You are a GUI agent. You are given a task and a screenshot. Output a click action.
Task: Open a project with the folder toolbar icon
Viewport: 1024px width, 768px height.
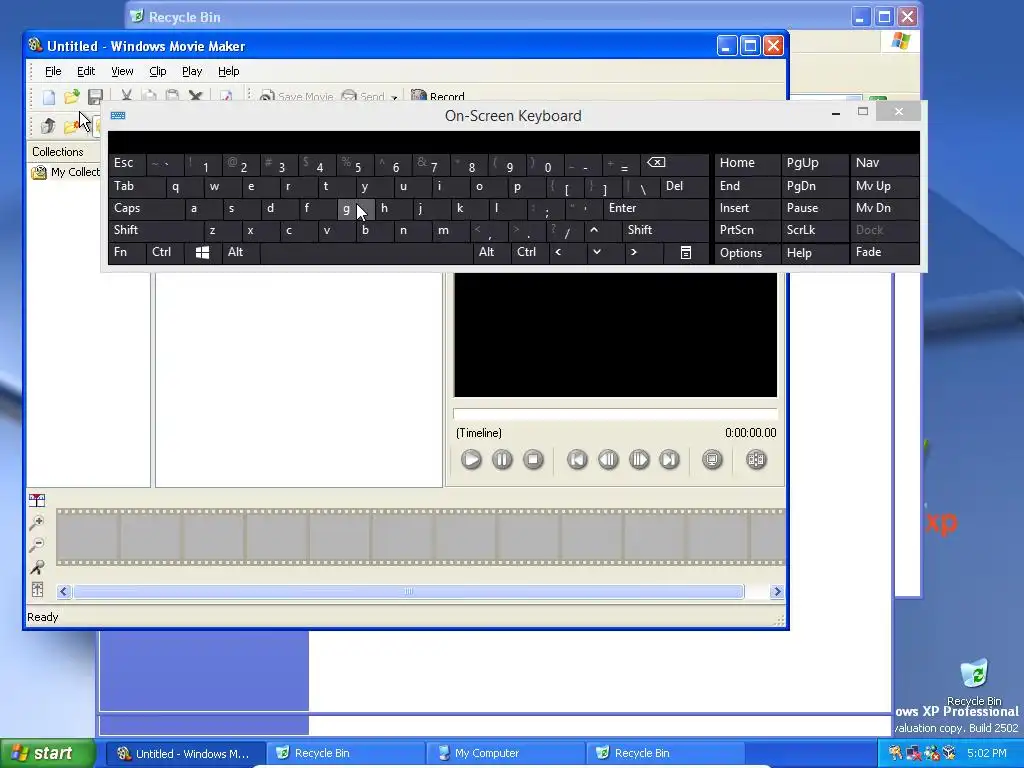71,97
